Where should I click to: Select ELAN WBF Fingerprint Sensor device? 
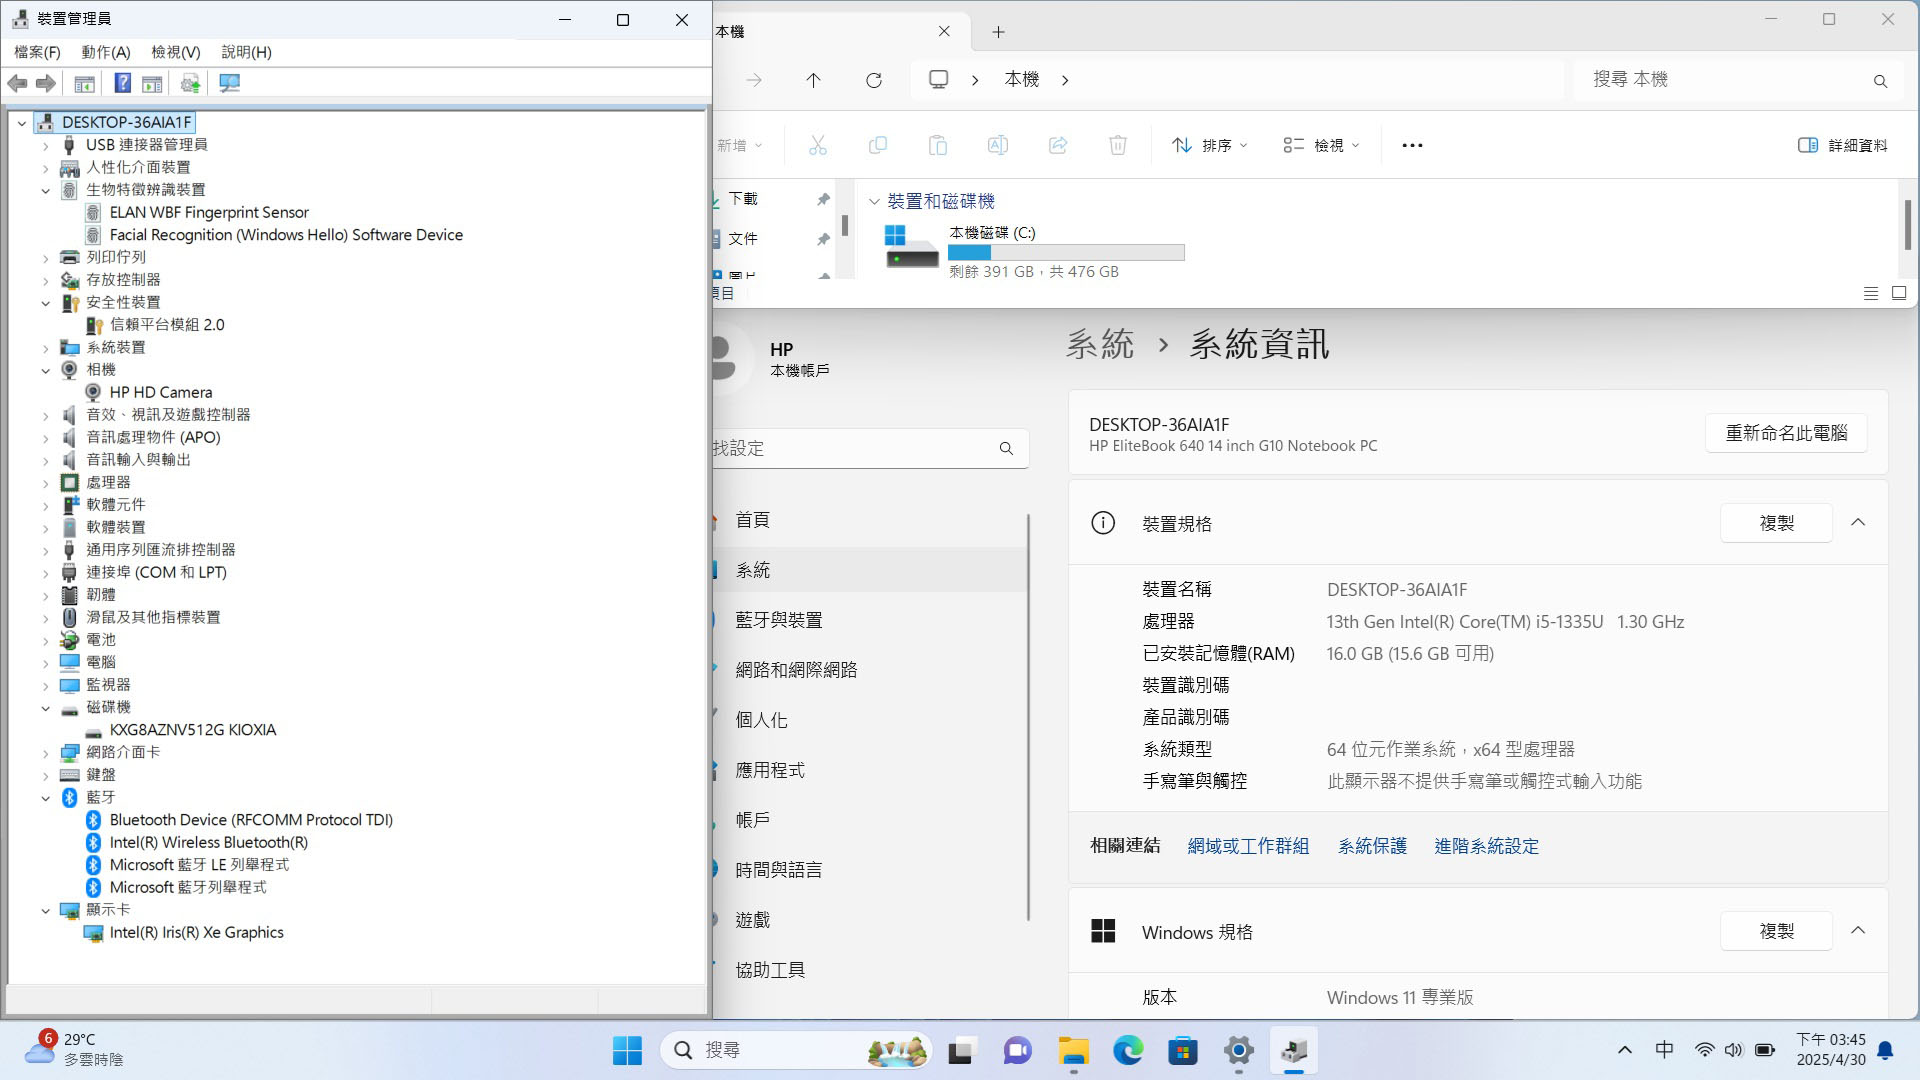point(209,213)
